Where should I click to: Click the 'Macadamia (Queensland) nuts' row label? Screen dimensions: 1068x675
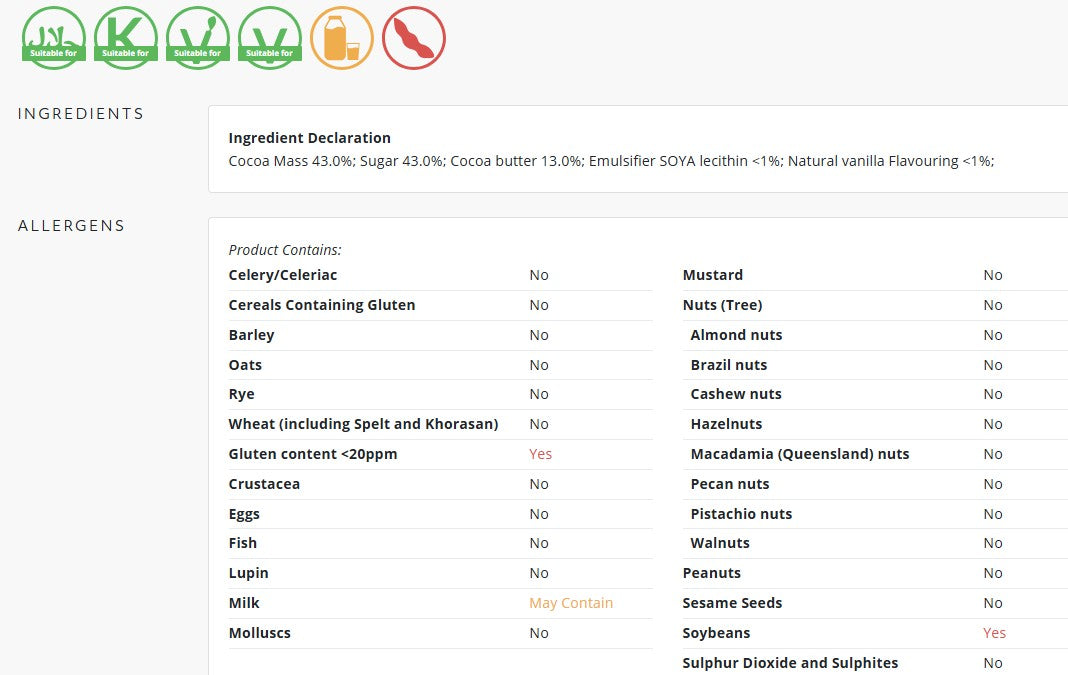click(800, 454)
